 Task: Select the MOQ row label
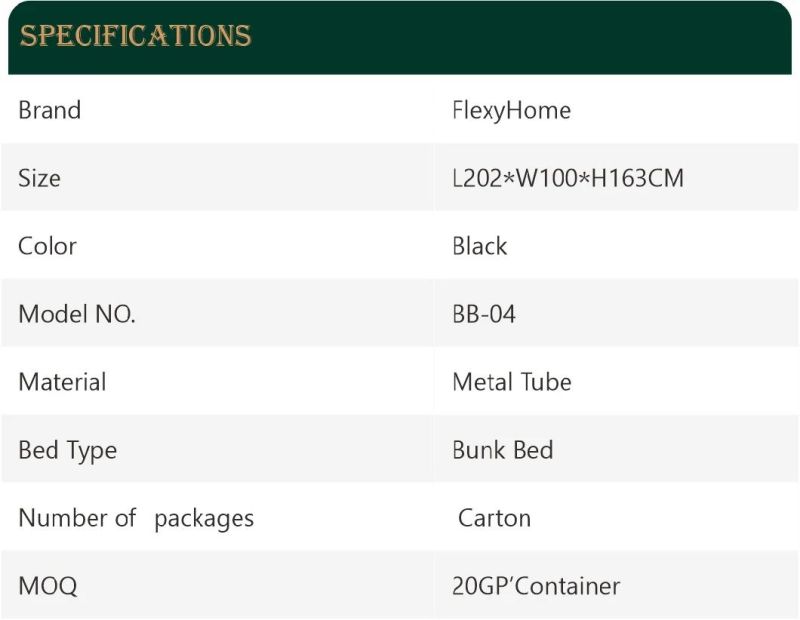click(x=48, y=586)
